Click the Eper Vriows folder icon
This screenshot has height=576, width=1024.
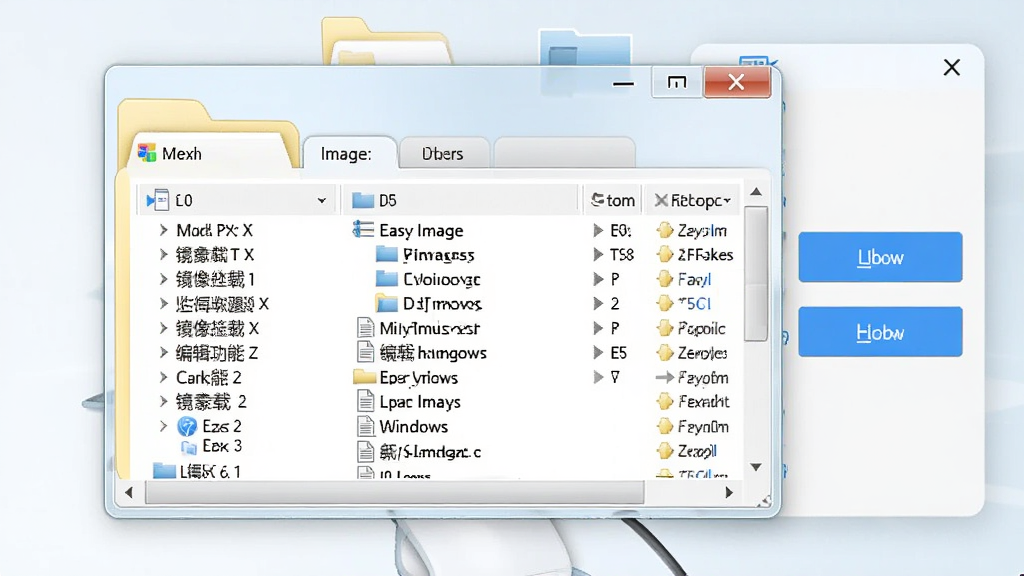[364, 377]
